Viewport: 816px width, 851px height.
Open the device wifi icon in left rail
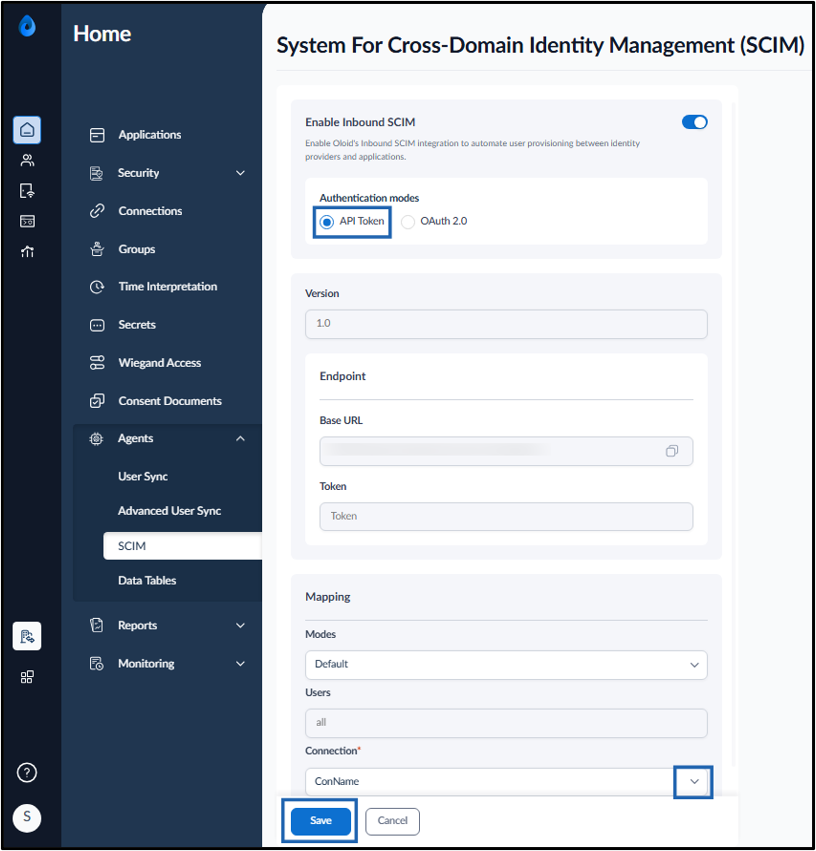click(x=27, y=191)
